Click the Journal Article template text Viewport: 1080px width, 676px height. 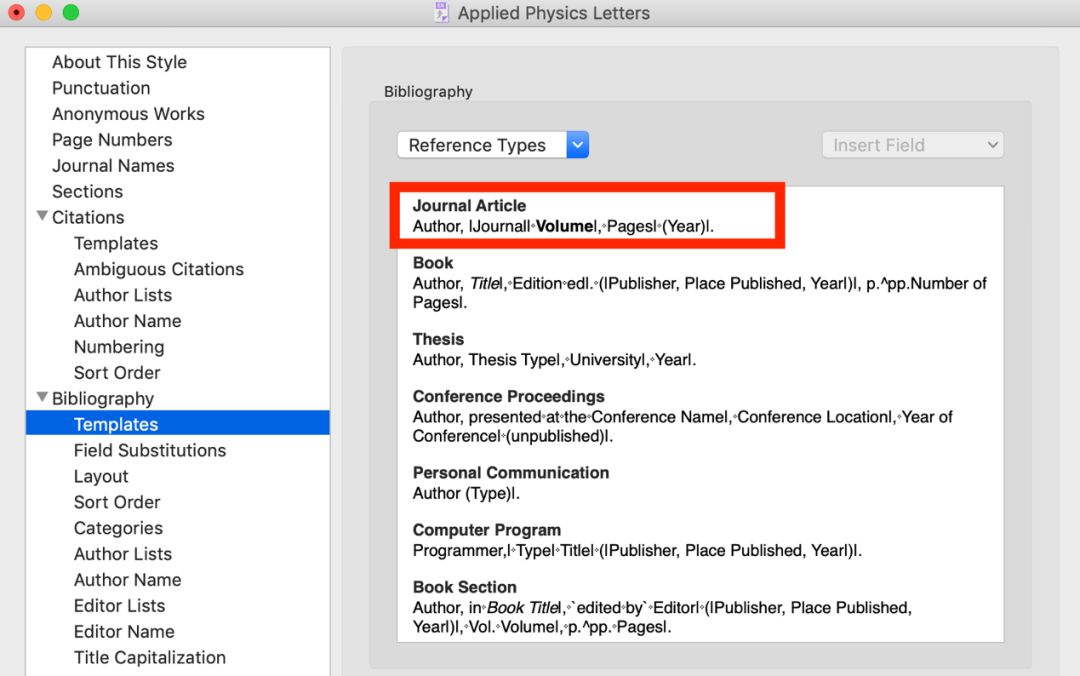point(563,227)
